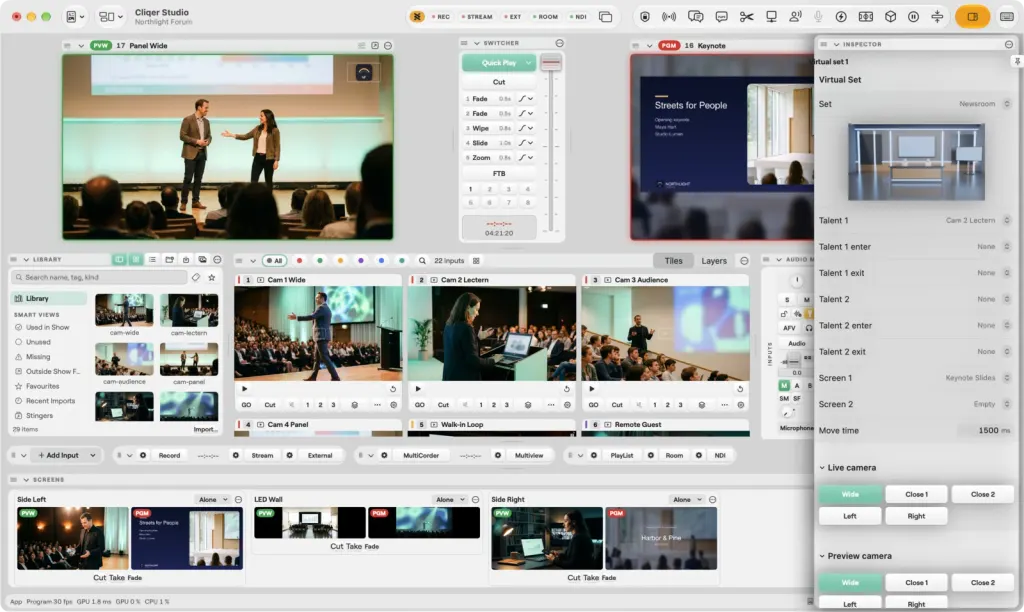The height and width of the screenshot is (612, 1024).
Task: Click the star favourites icon in Library search
Action: [212, 278]
